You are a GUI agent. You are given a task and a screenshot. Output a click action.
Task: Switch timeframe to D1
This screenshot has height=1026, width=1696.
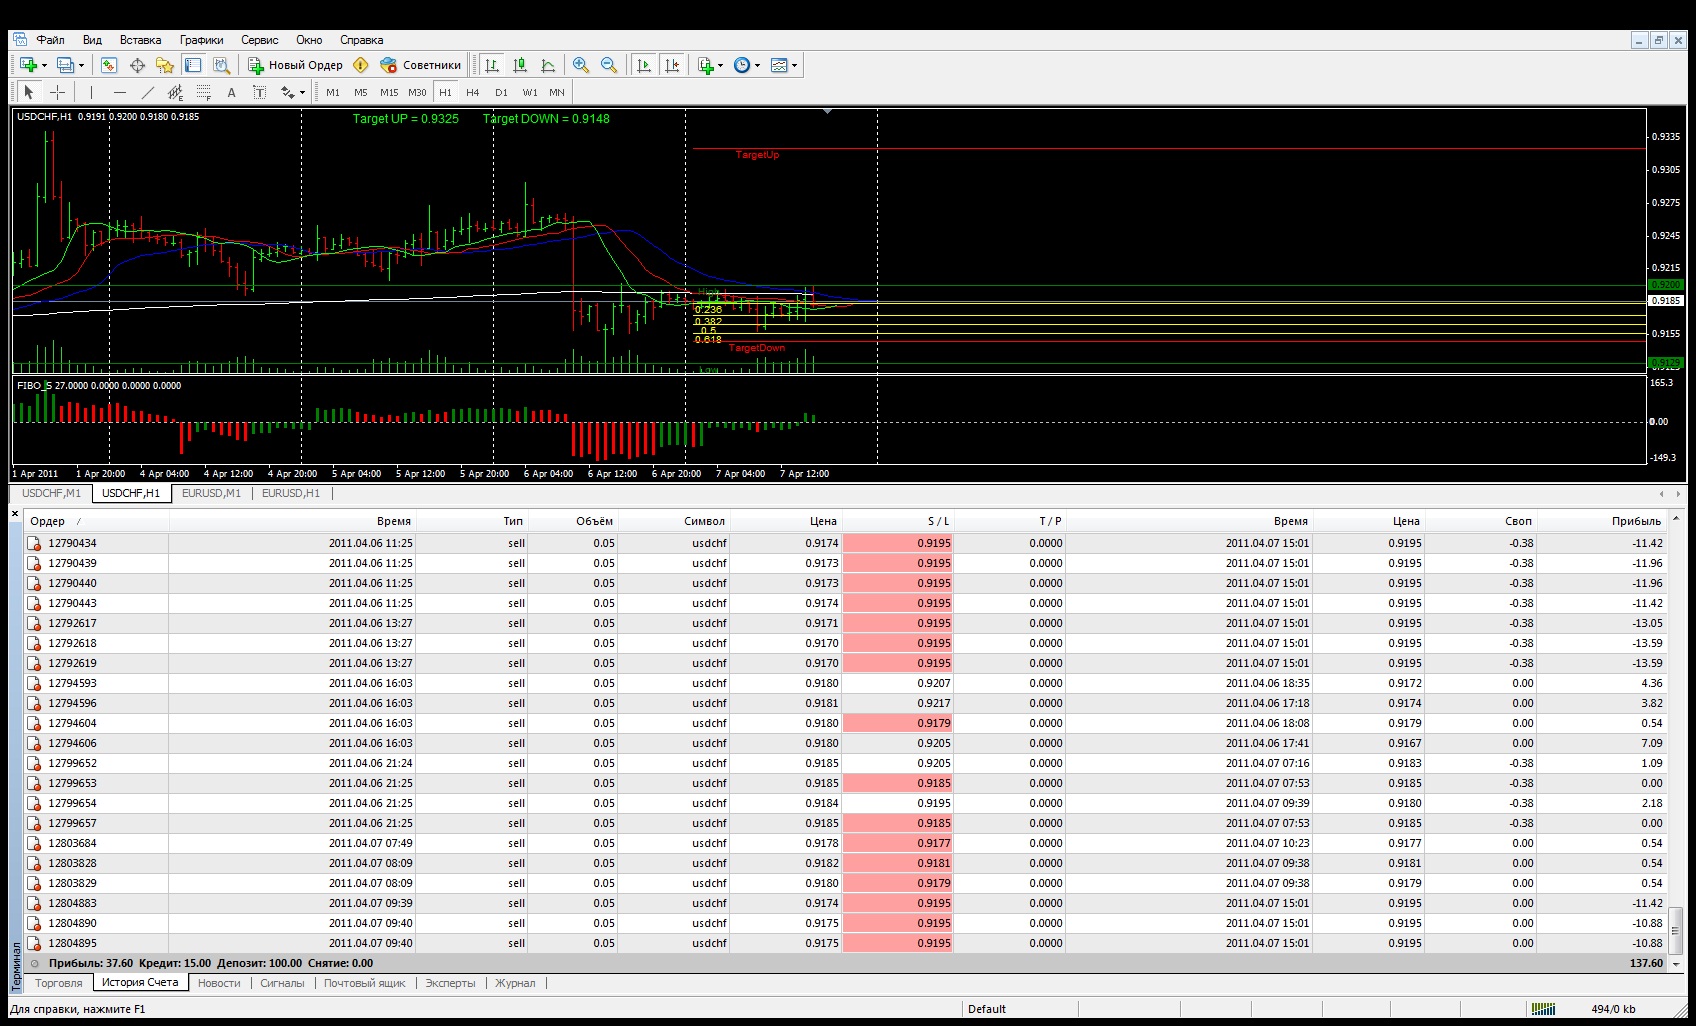[501, 92]
